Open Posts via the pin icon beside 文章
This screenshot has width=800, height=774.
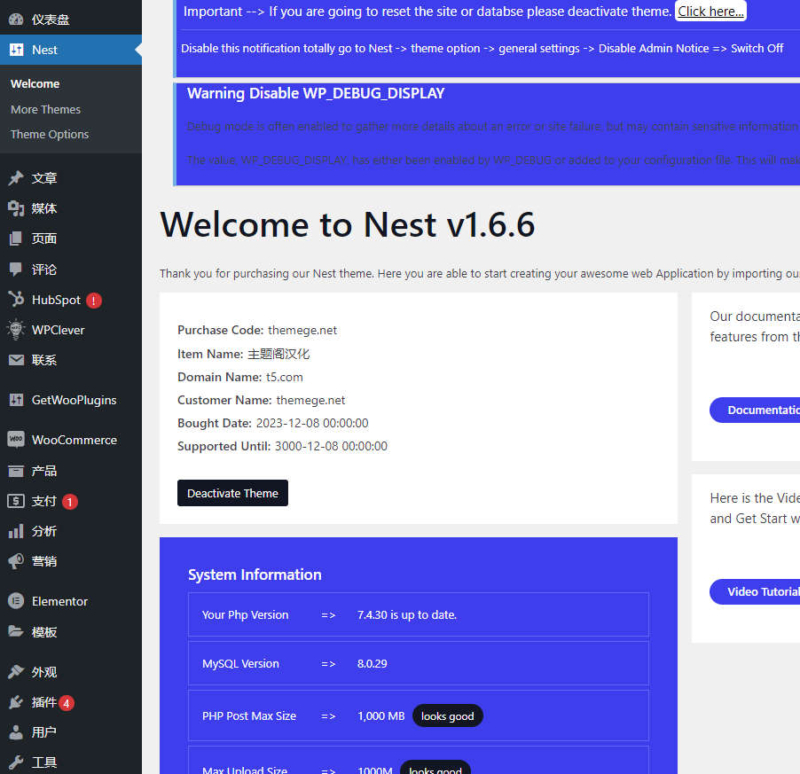[x=16, y=178]
